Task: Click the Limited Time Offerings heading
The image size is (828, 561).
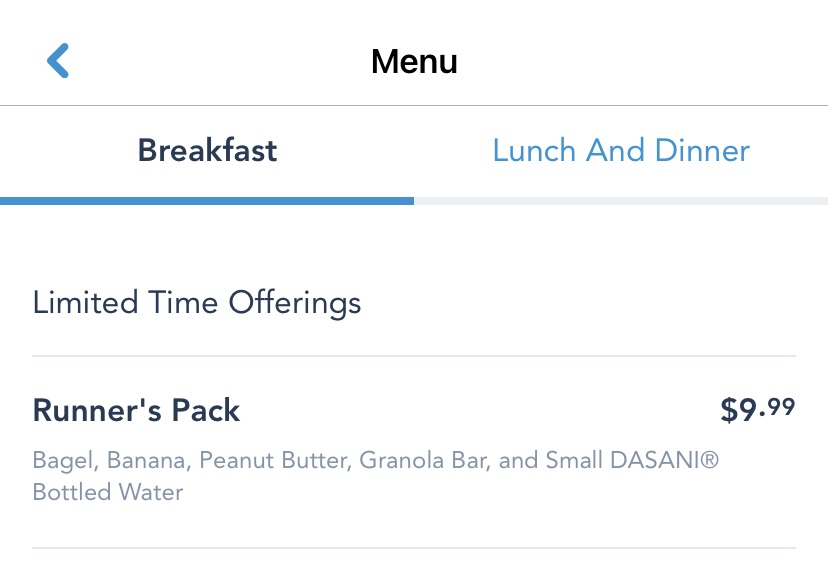Action: coord(197,302)
